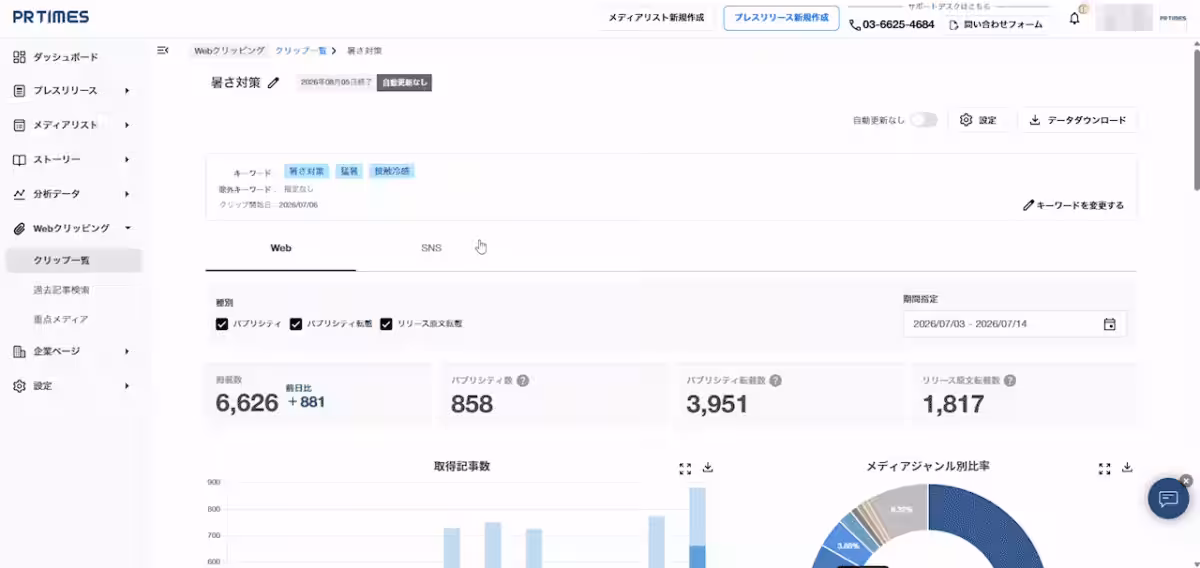The image size is (1200, 568).
Task: Expand 取得記事数 chart to fullscreen
Action: [685, 468]
